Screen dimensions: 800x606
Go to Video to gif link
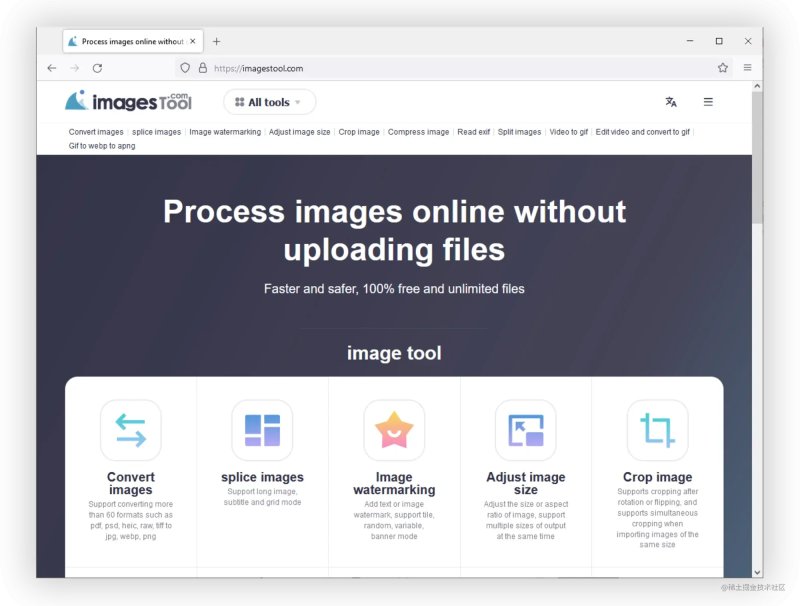pyautogui.click(x=568, y=132)
